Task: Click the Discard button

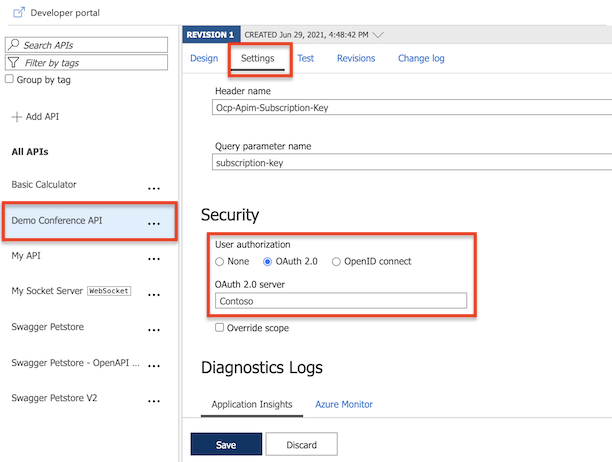Action: tap(302, 444)
